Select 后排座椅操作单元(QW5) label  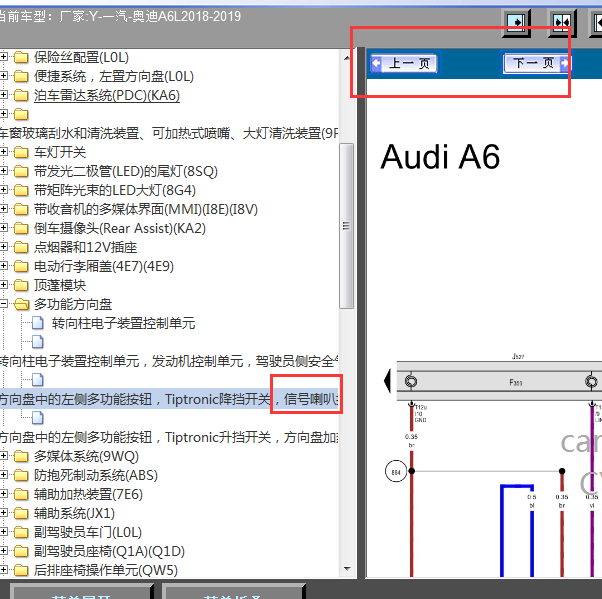tap(106, 570)
